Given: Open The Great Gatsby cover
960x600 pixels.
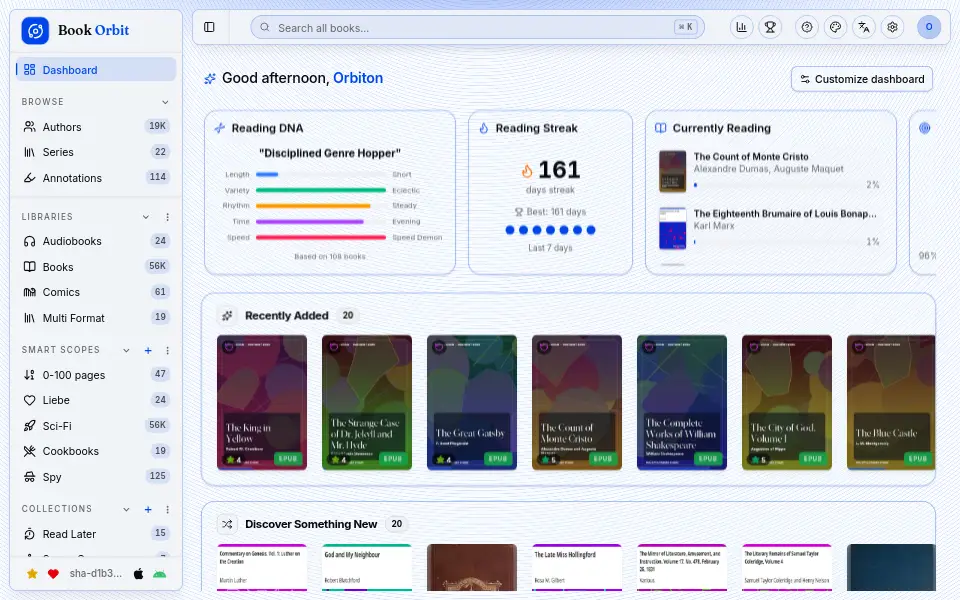Looking at the screenshot, I should (x=472, y=403).
